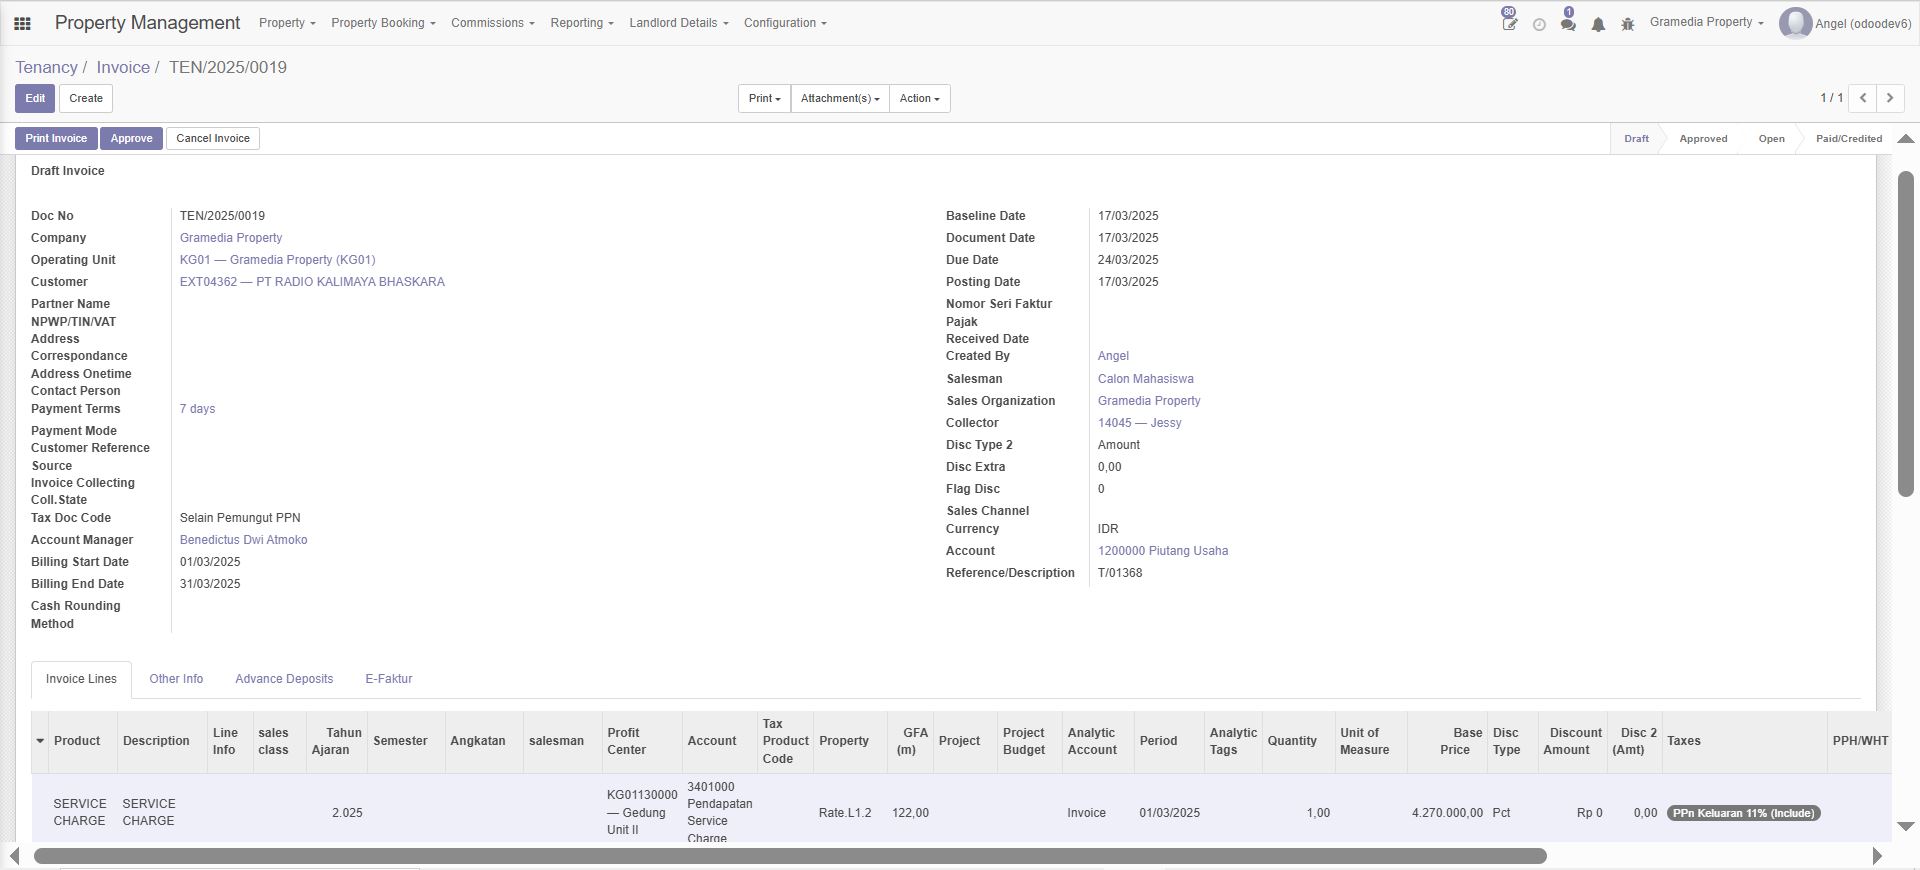This screenshot has width=1920, height=870.
Task: Click reference value T/01368
Action: point(1120,573)
